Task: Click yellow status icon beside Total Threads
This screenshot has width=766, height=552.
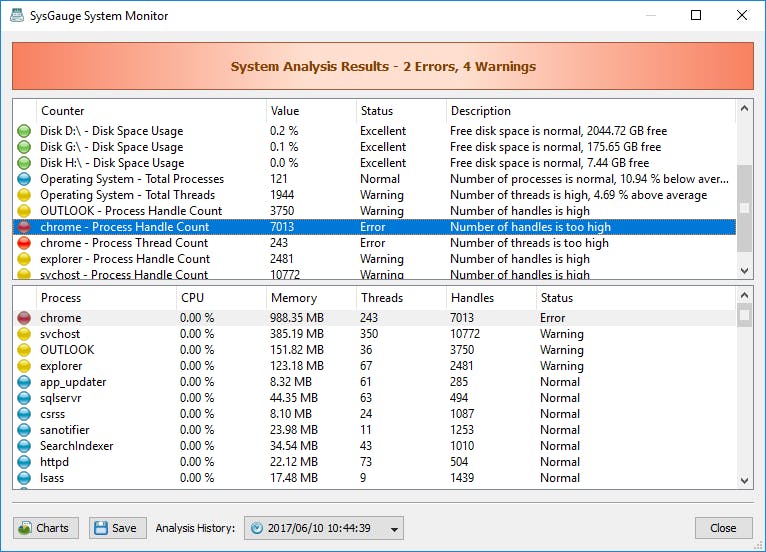Action: (x=24, y=195)
